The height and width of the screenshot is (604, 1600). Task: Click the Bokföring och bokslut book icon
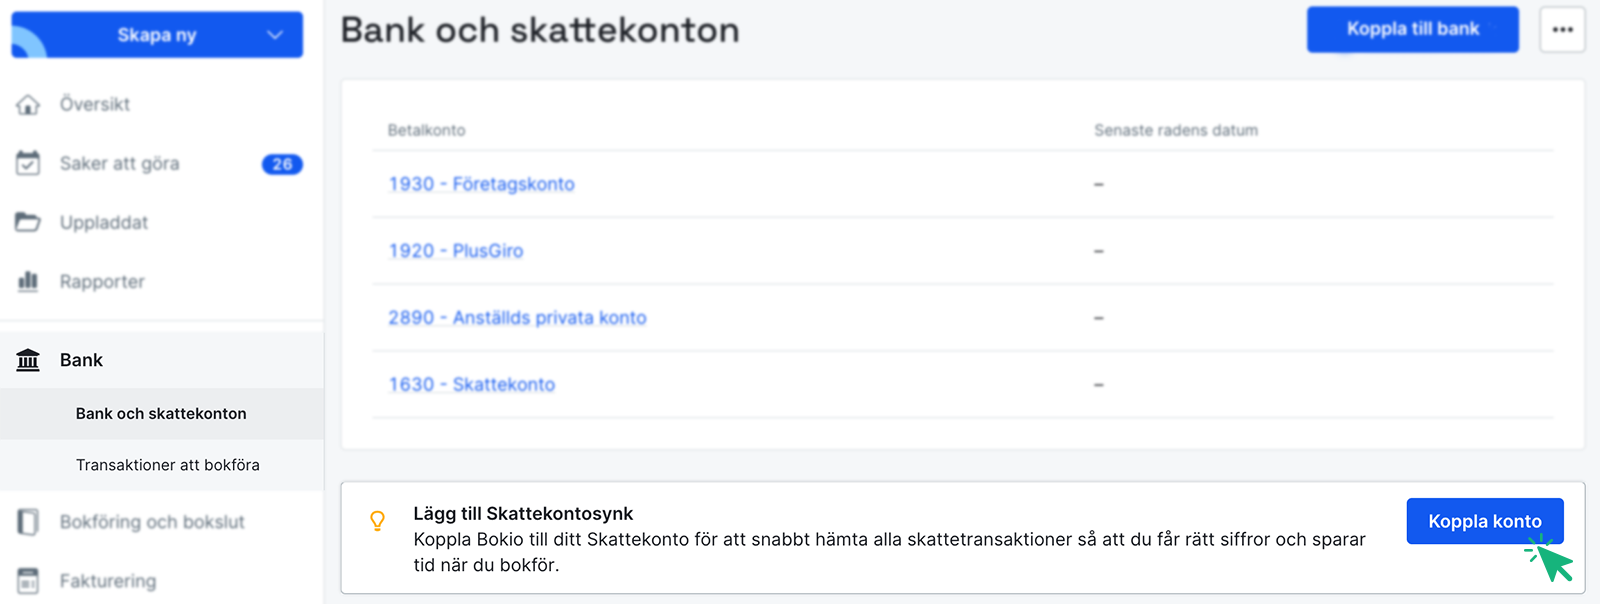28,521
